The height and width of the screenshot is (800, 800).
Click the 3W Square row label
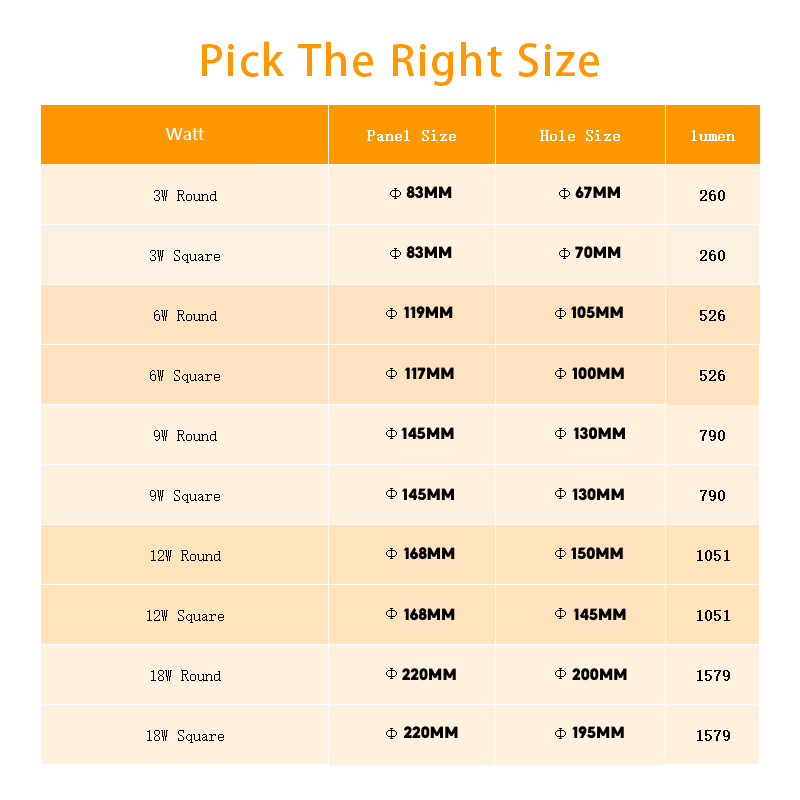pyautogui.click(x=185, y=256)
